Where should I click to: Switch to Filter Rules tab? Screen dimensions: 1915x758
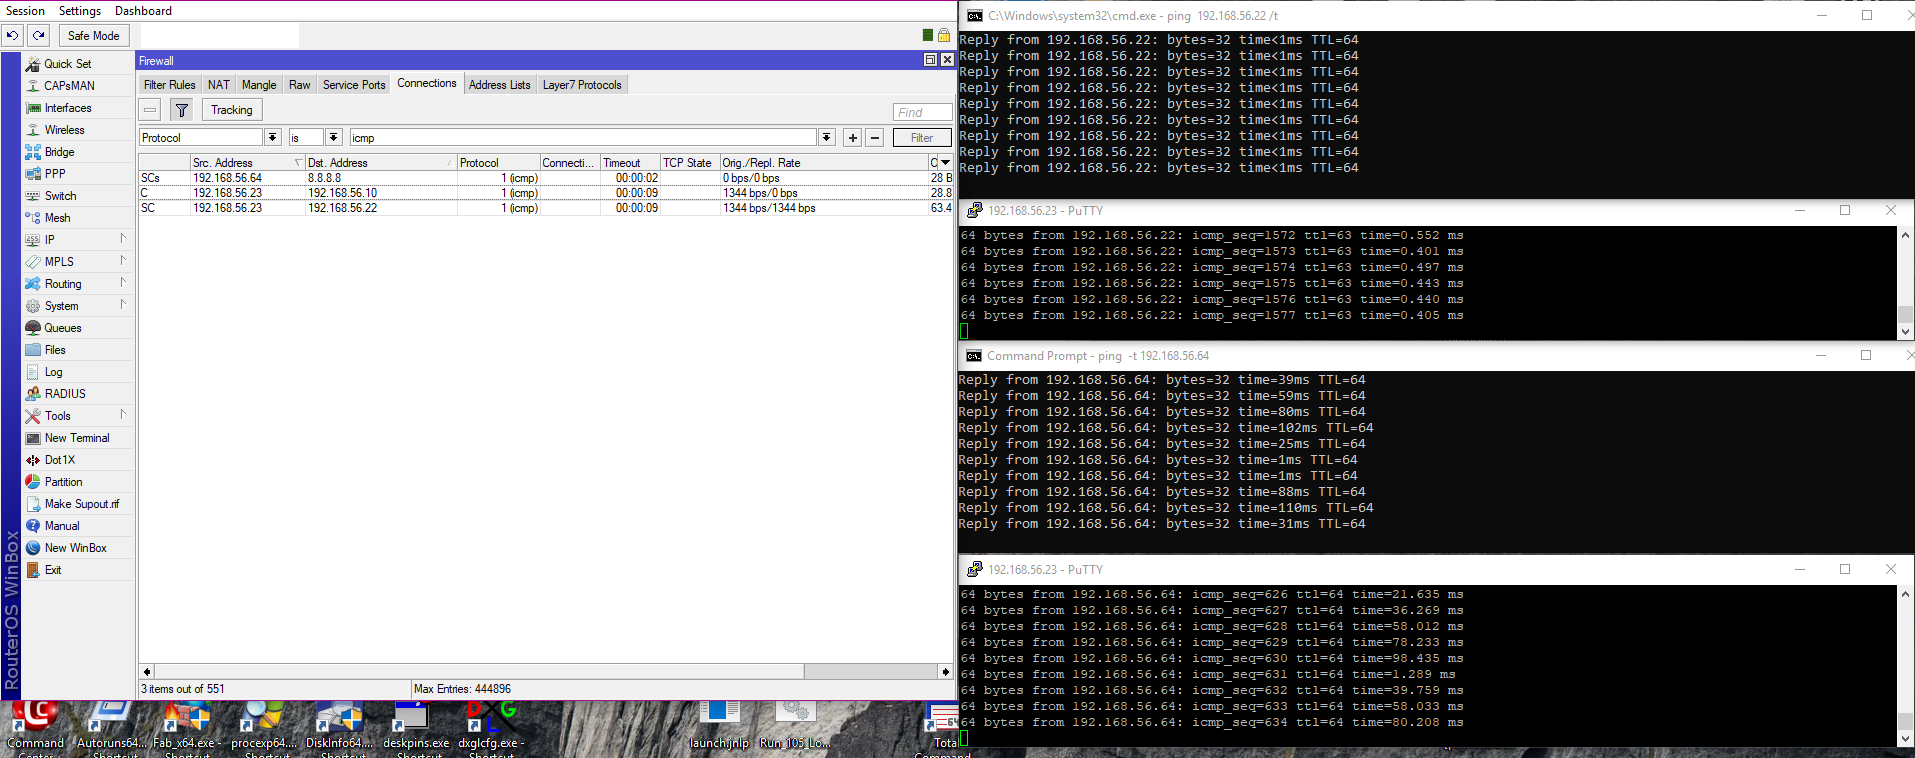click(x=169, y=85)
